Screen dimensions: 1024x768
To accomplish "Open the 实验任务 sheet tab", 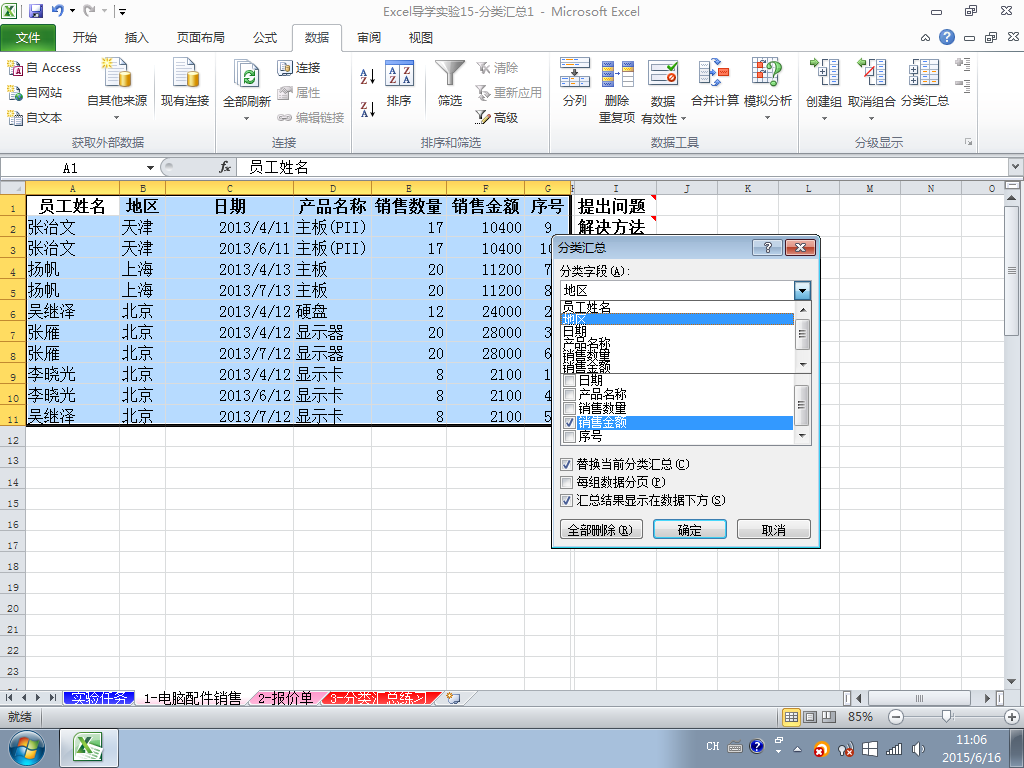I will [x=99, y=698].
